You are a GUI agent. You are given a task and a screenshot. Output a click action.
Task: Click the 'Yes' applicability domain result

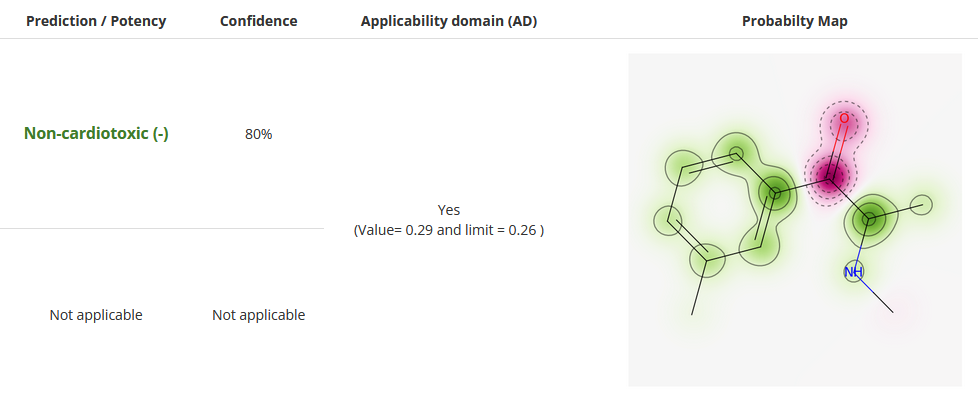pyautogui.click(x=448, y=210)
